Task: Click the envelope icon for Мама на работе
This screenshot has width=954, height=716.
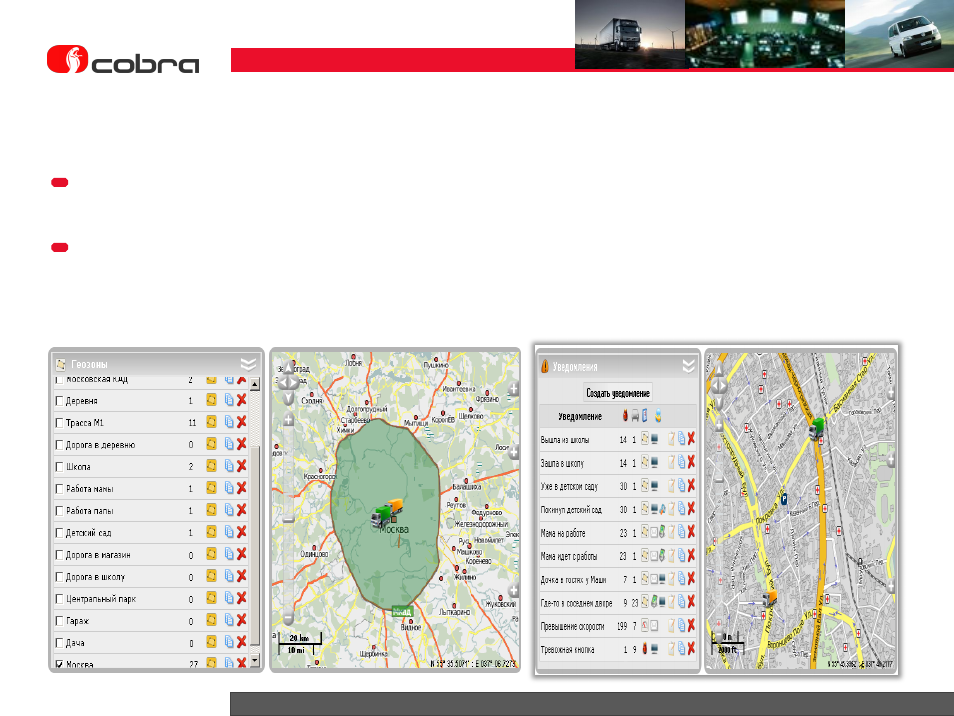Action: pyautogui.click(x=653, y=533)
